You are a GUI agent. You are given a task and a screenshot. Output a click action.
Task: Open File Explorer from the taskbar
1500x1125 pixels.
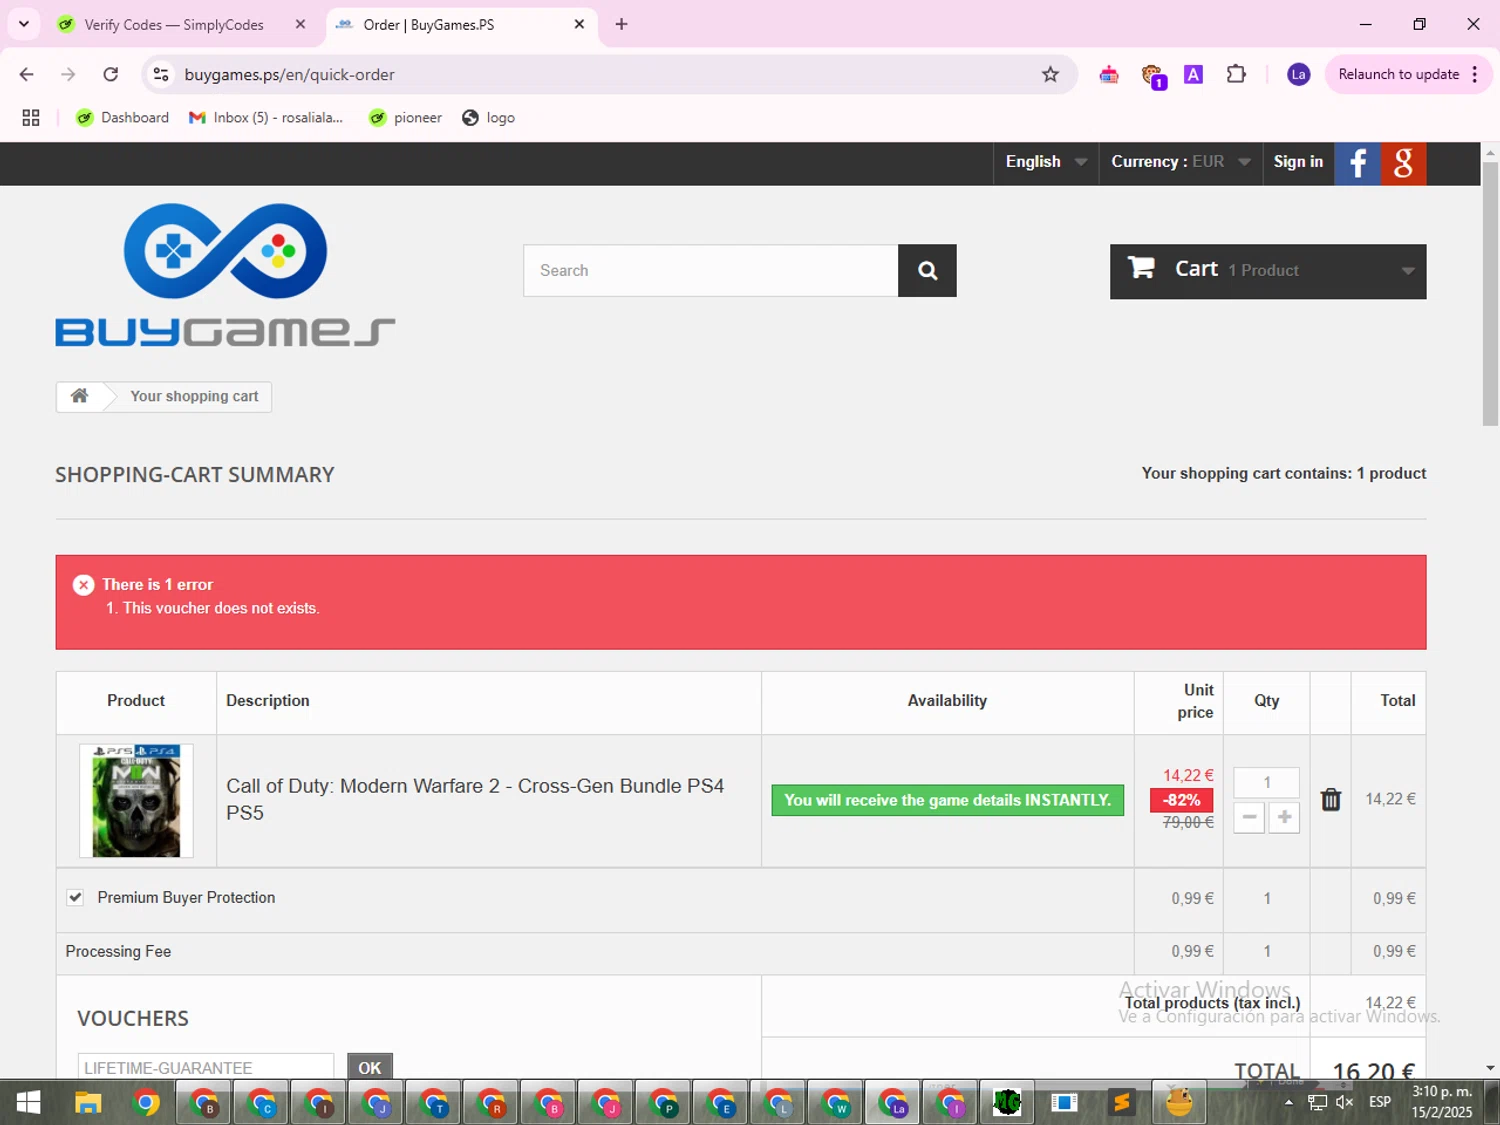(x=88, y=1103)
